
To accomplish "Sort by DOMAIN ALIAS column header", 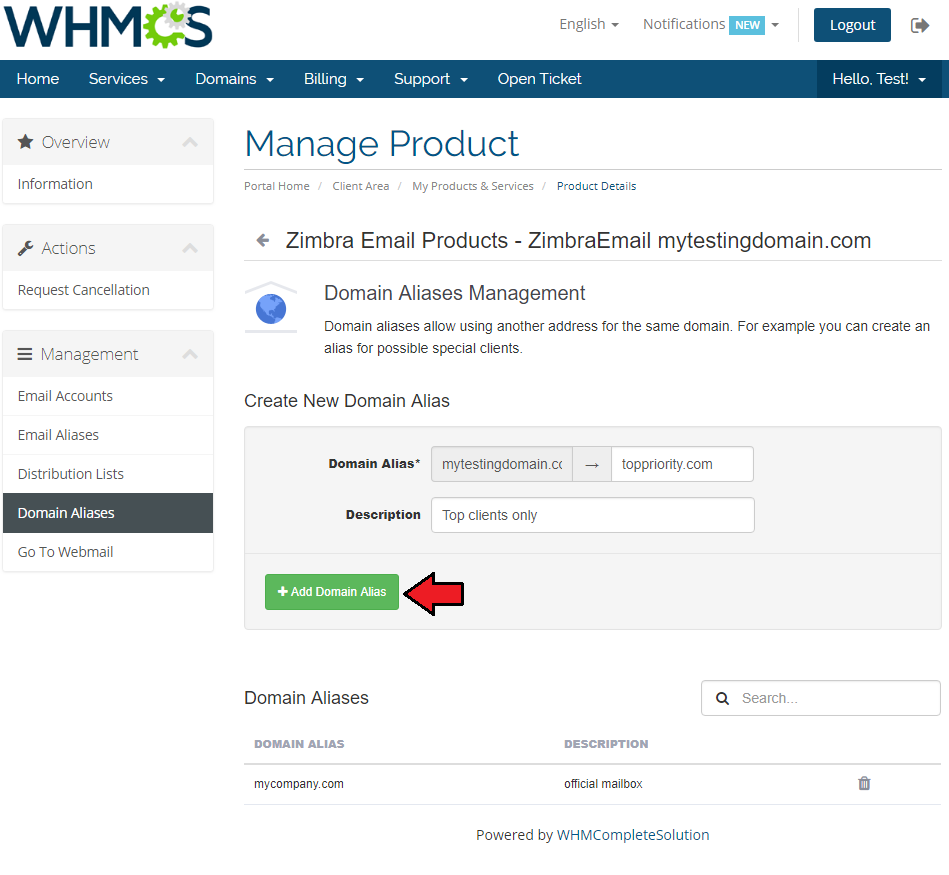I will coord(299,744).
